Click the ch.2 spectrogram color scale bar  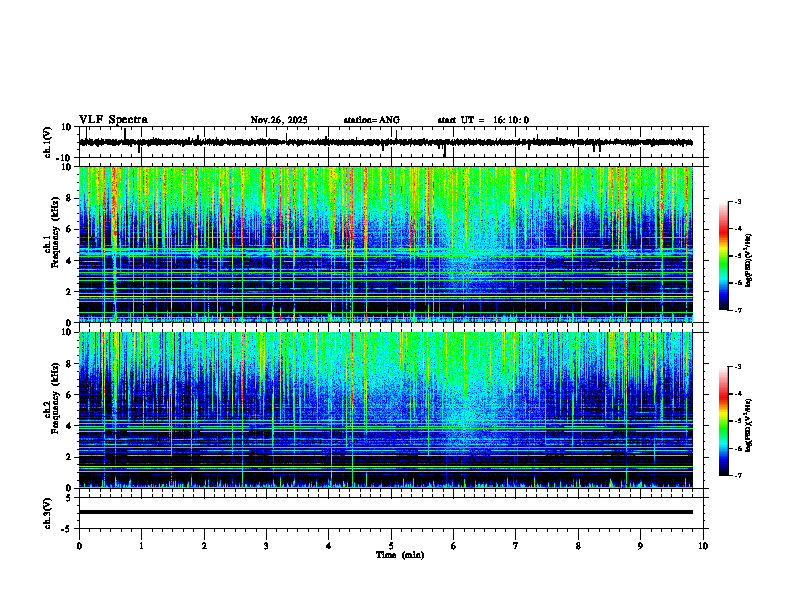coord(723,421)
